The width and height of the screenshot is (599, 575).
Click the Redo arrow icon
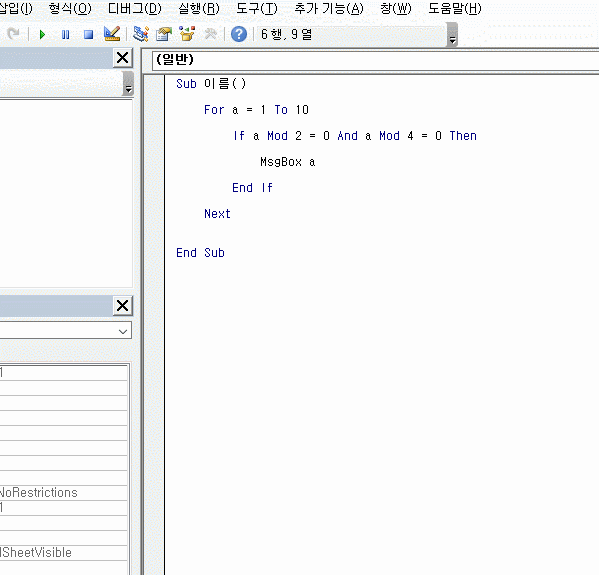pos(13,34)
